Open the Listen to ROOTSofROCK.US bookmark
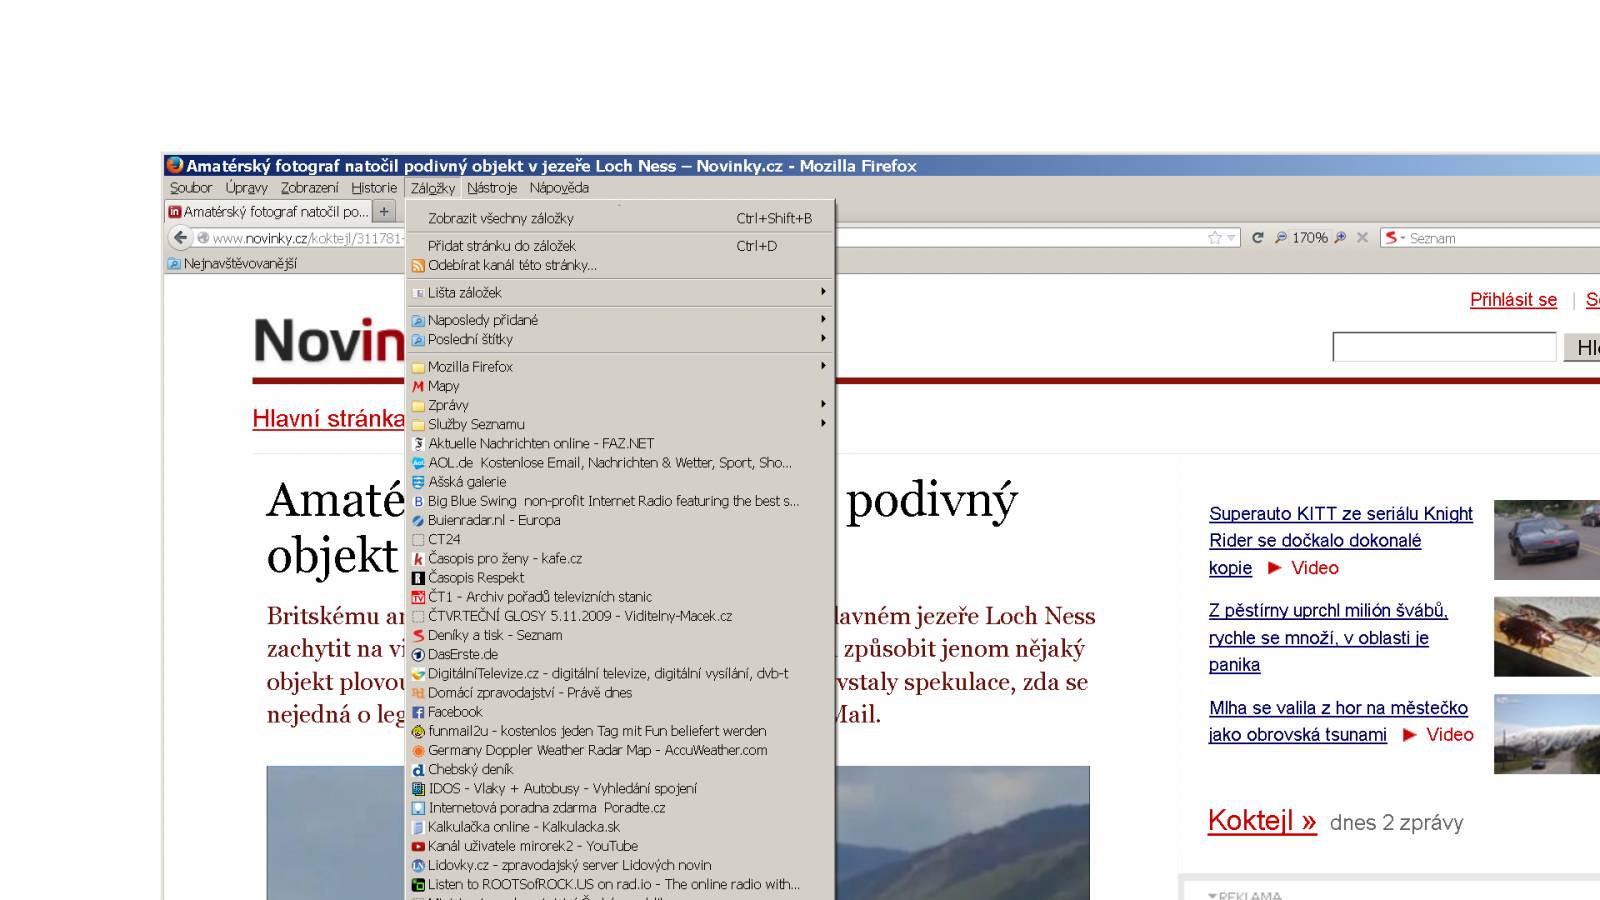The image size is (1600, 900). tap(620, 884)
